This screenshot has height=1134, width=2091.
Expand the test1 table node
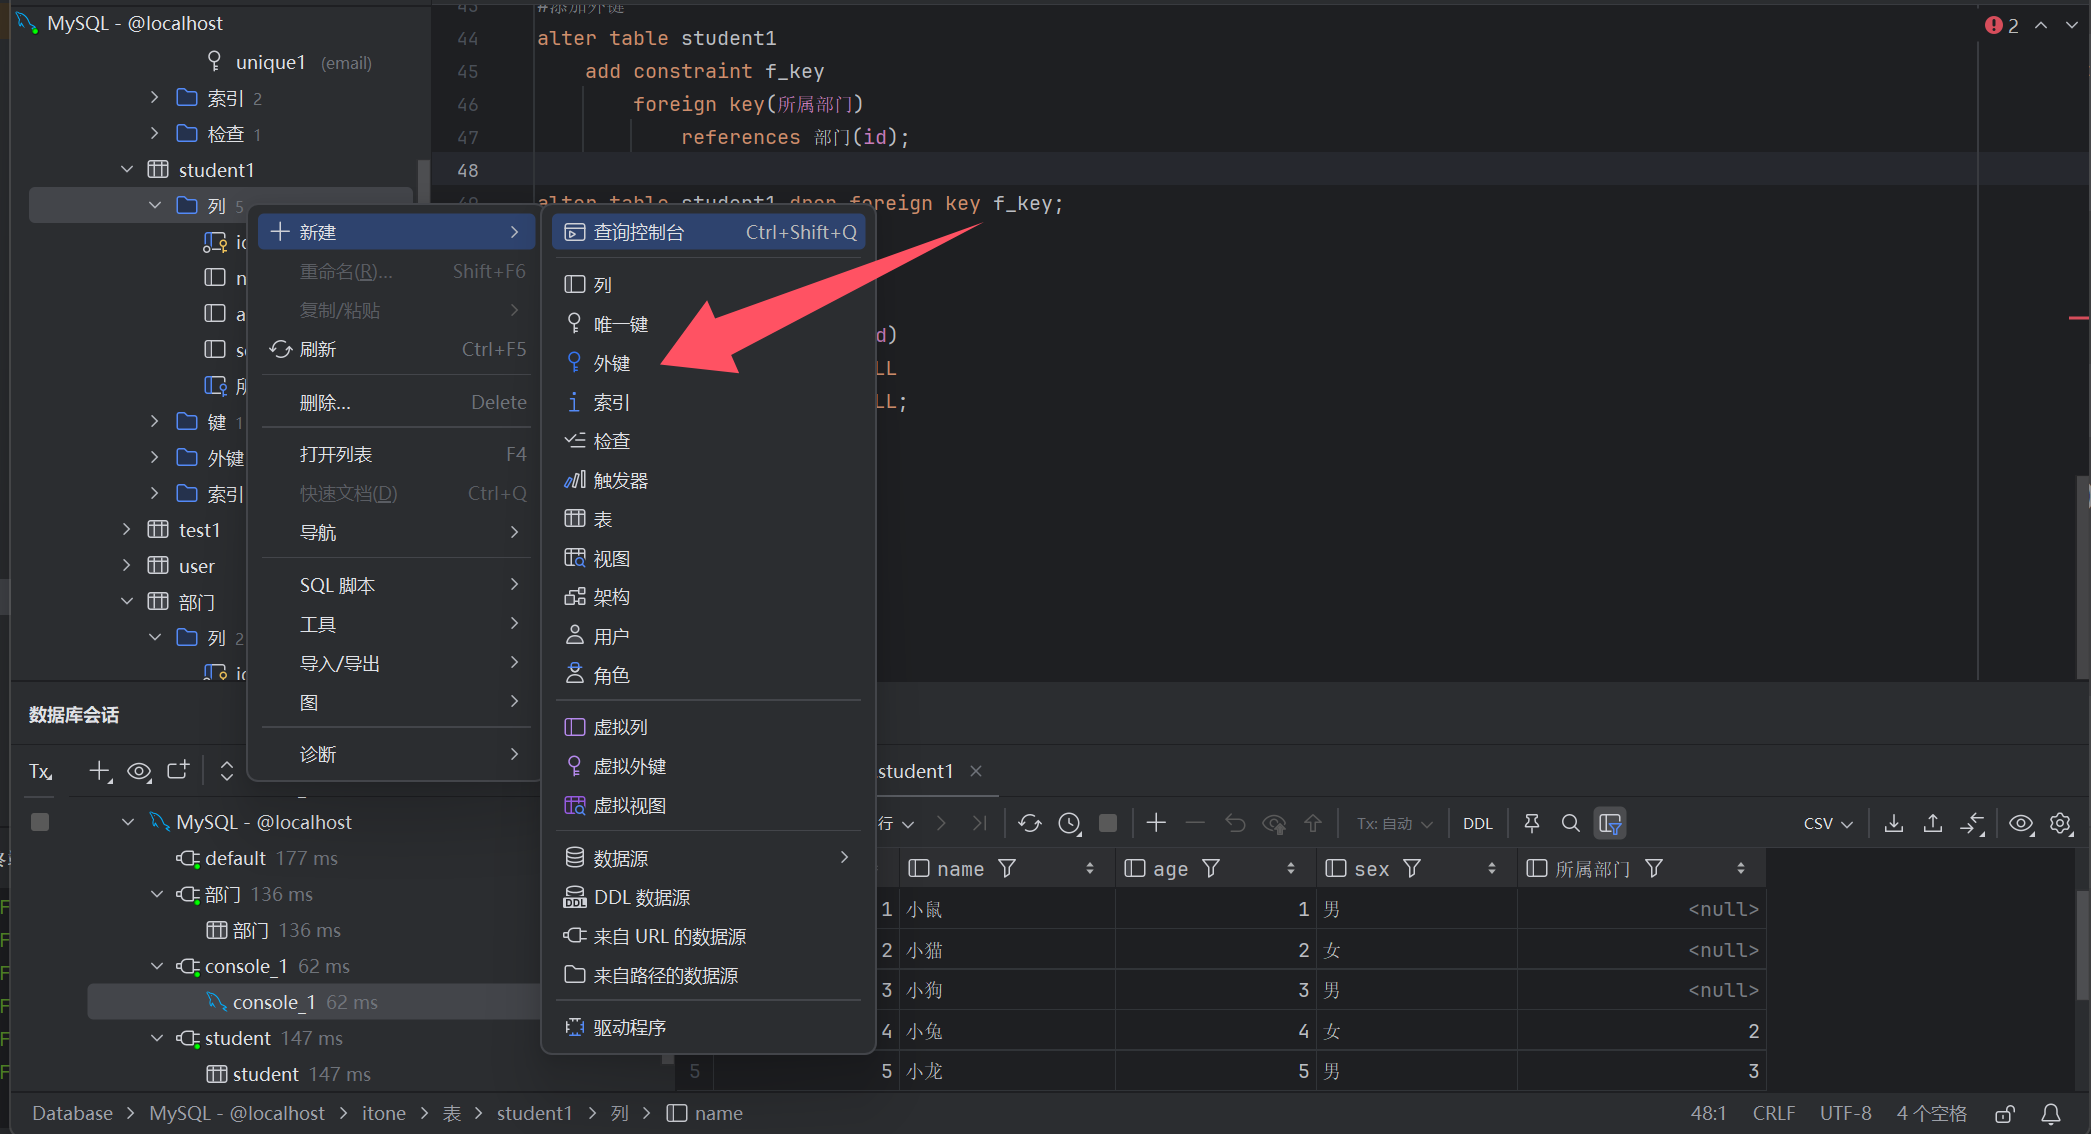pos(127,529)
